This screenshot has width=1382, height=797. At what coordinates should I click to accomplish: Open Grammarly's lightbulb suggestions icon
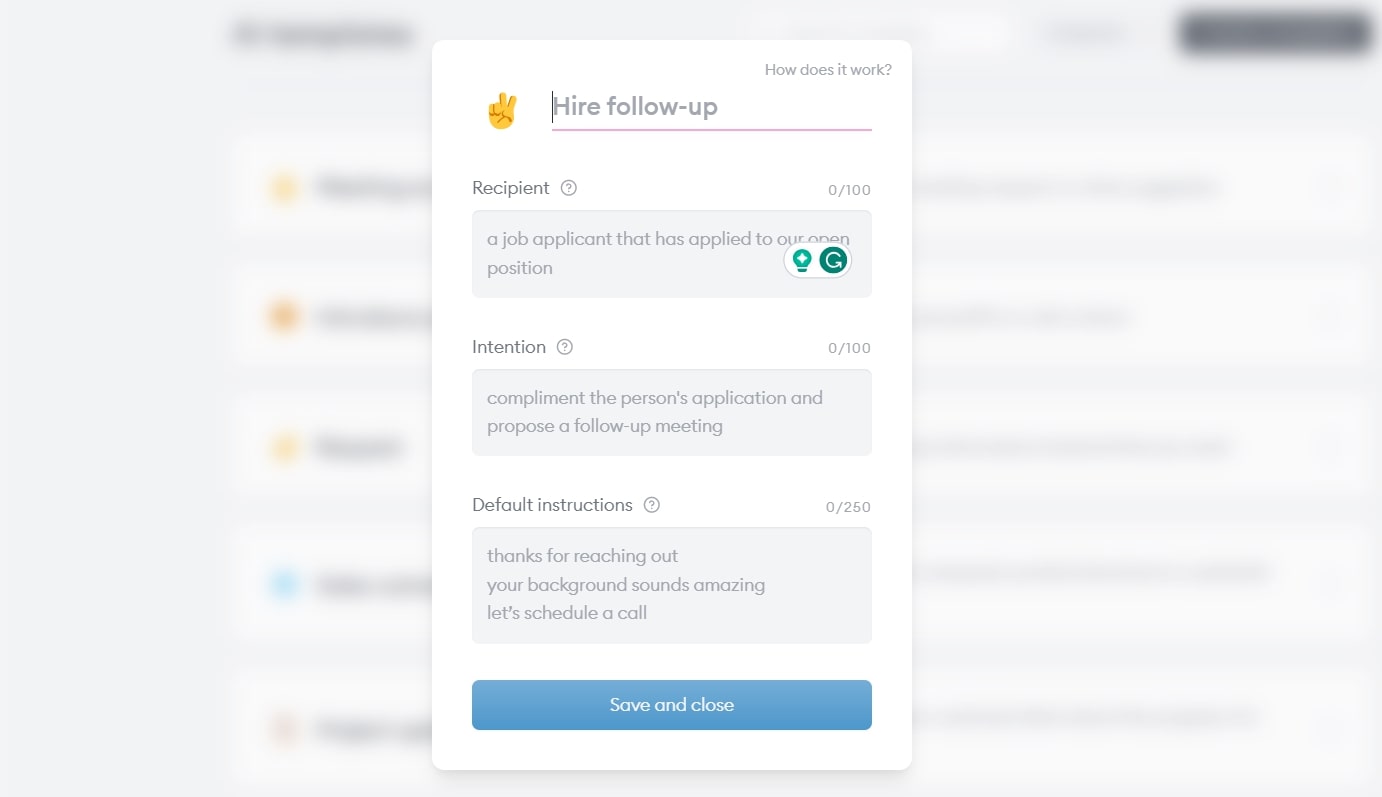(x=802, y=260)
